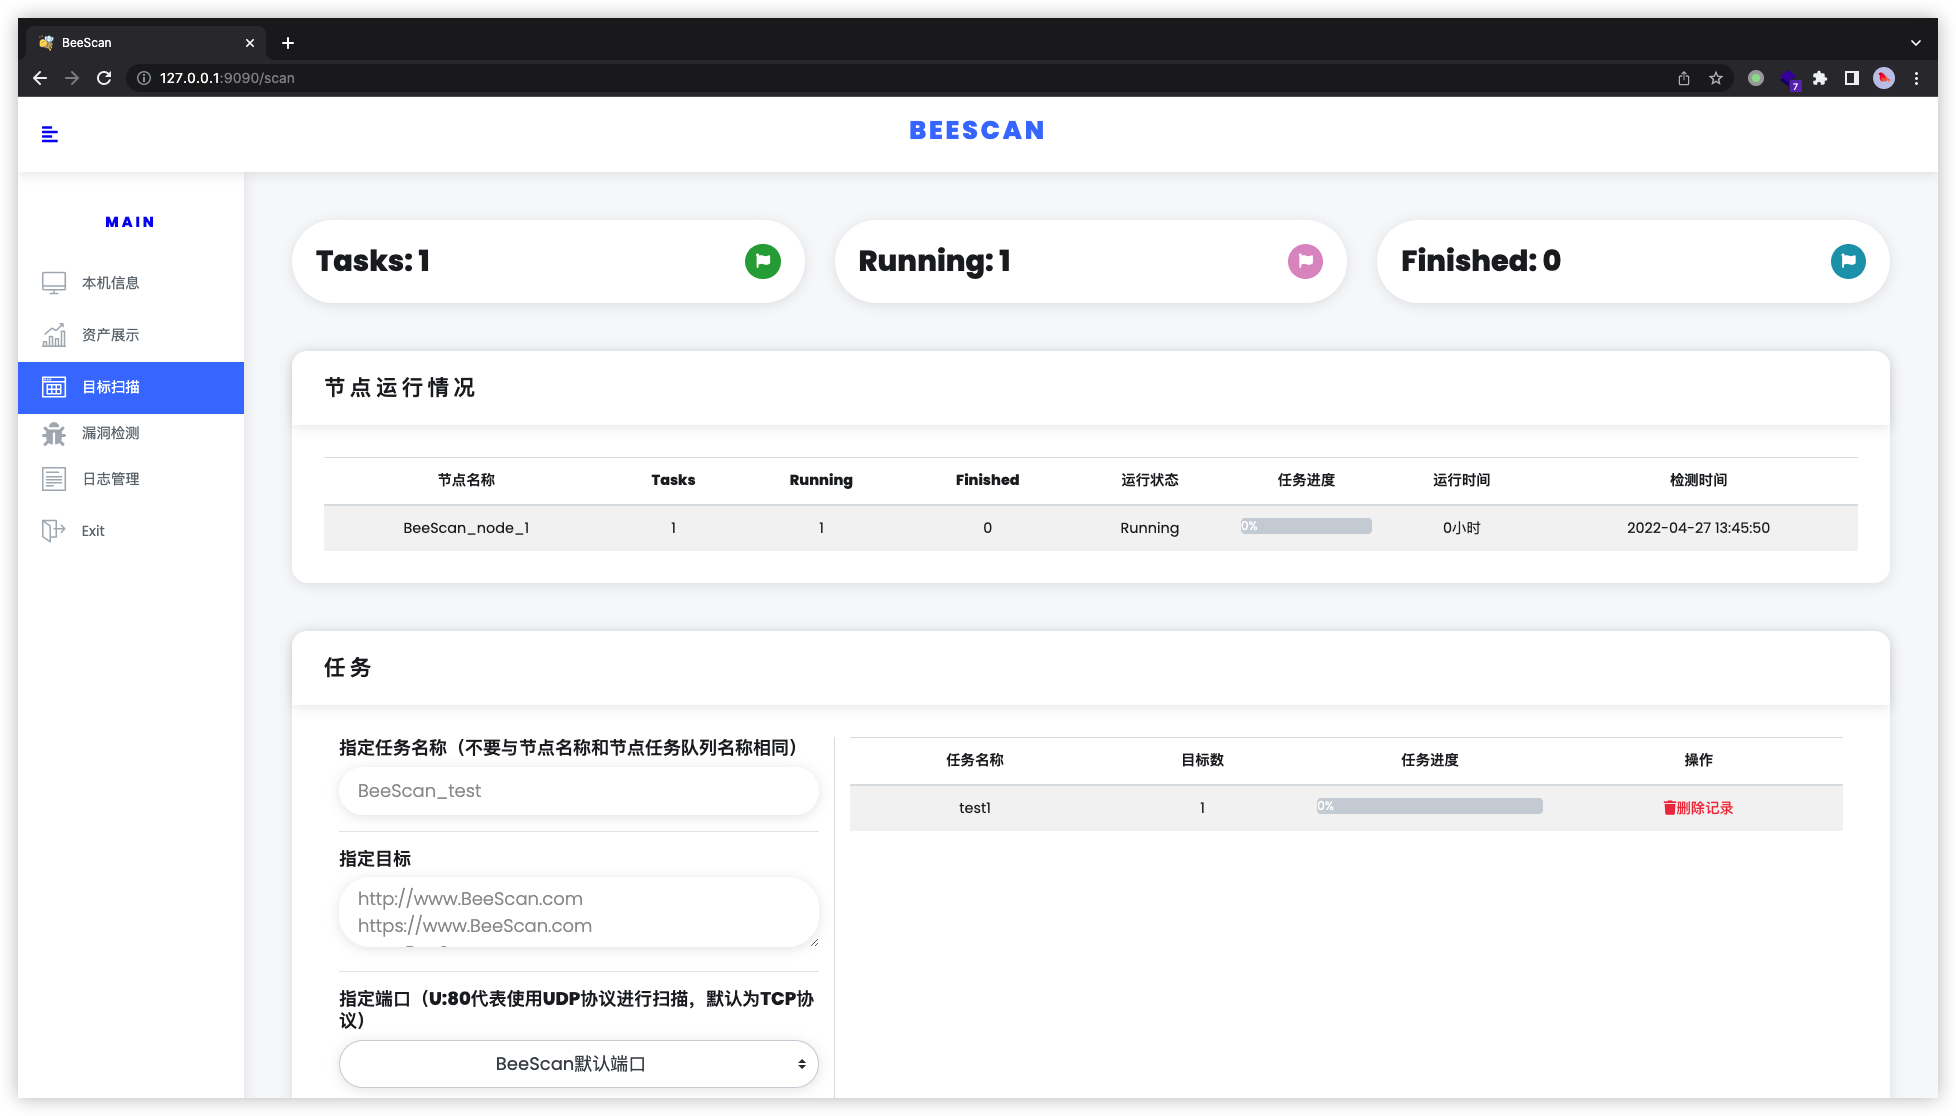Click the teal flag icon in Finished card
Screen dimensions: 1956x1116
coord(1848,261)
